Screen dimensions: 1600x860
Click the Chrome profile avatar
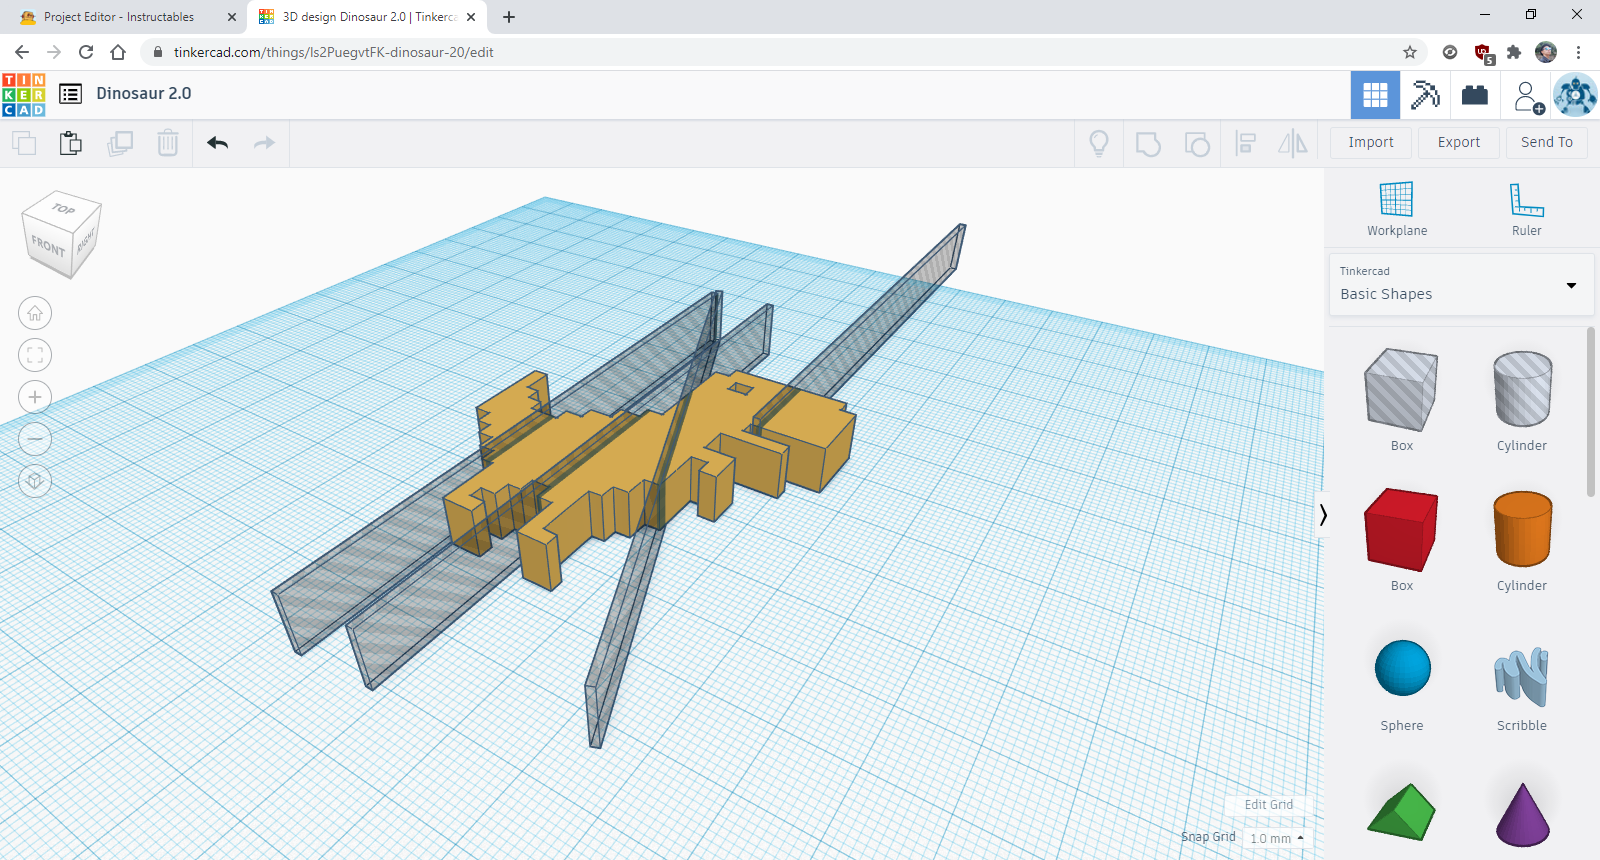(1546, 52)
